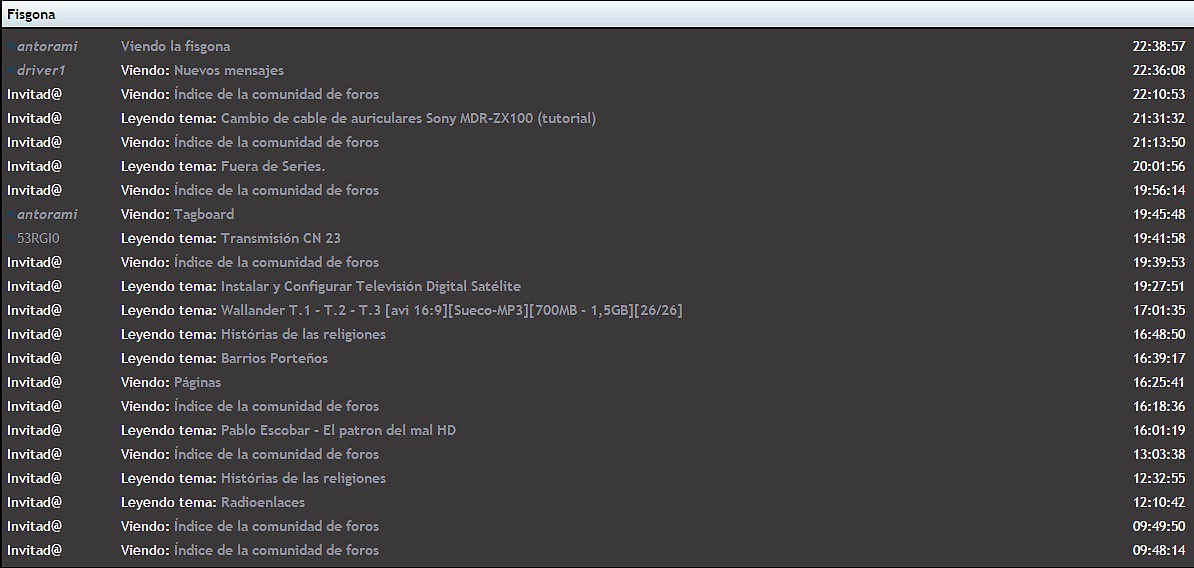
Task: Select the timestamp 16:01:19
Action: pos(1159,430)
